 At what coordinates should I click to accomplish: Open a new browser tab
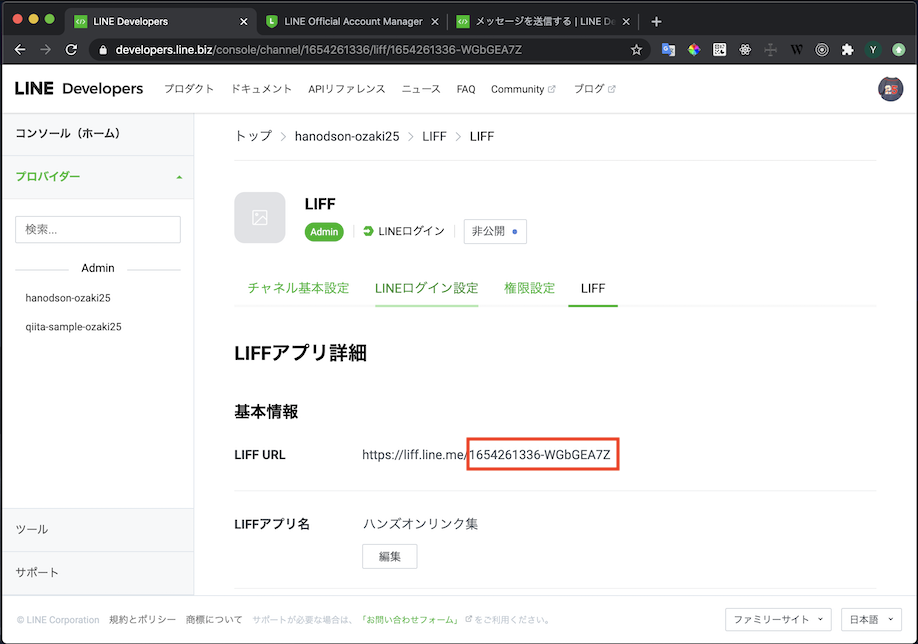coord(656,22)
